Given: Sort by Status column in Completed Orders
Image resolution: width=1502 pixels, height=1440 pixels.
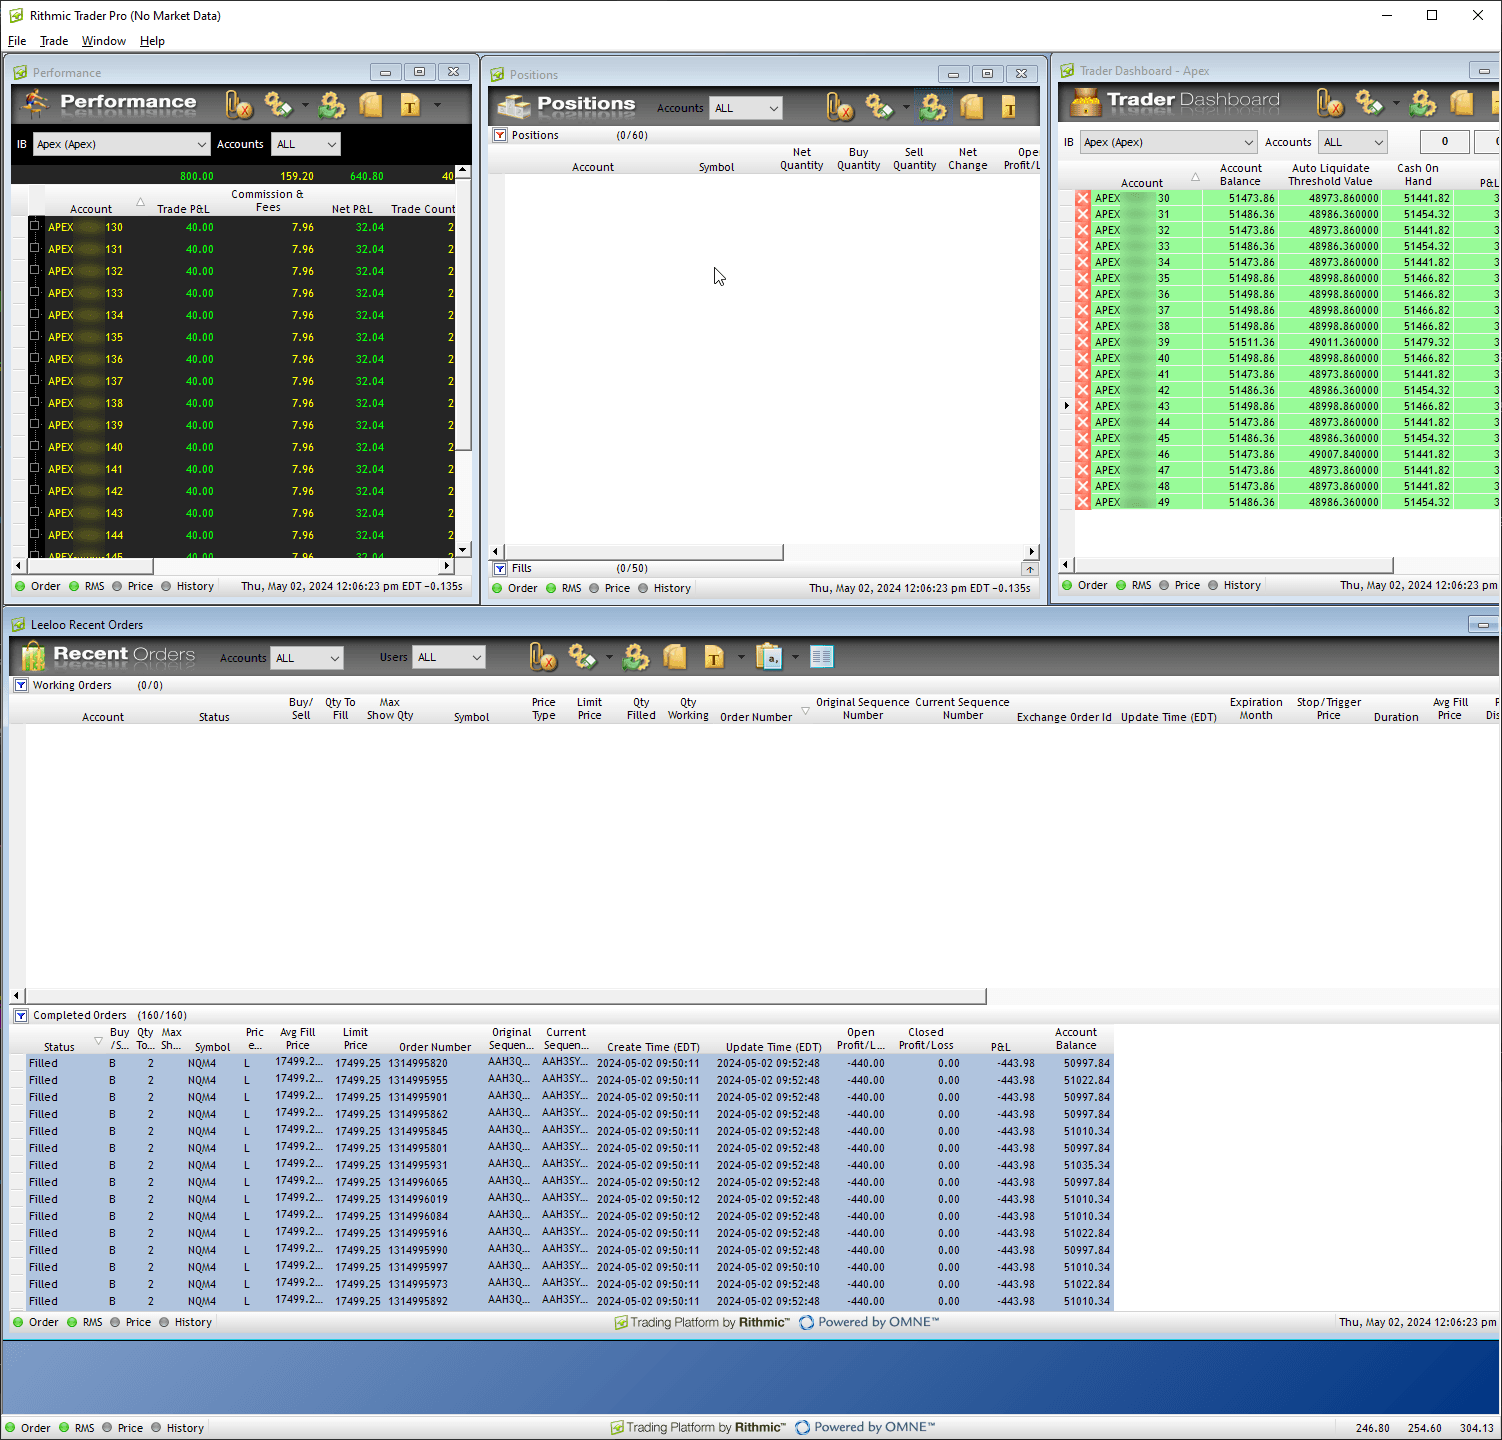Looking at the screenshot, I should (x=59, y=1047).
